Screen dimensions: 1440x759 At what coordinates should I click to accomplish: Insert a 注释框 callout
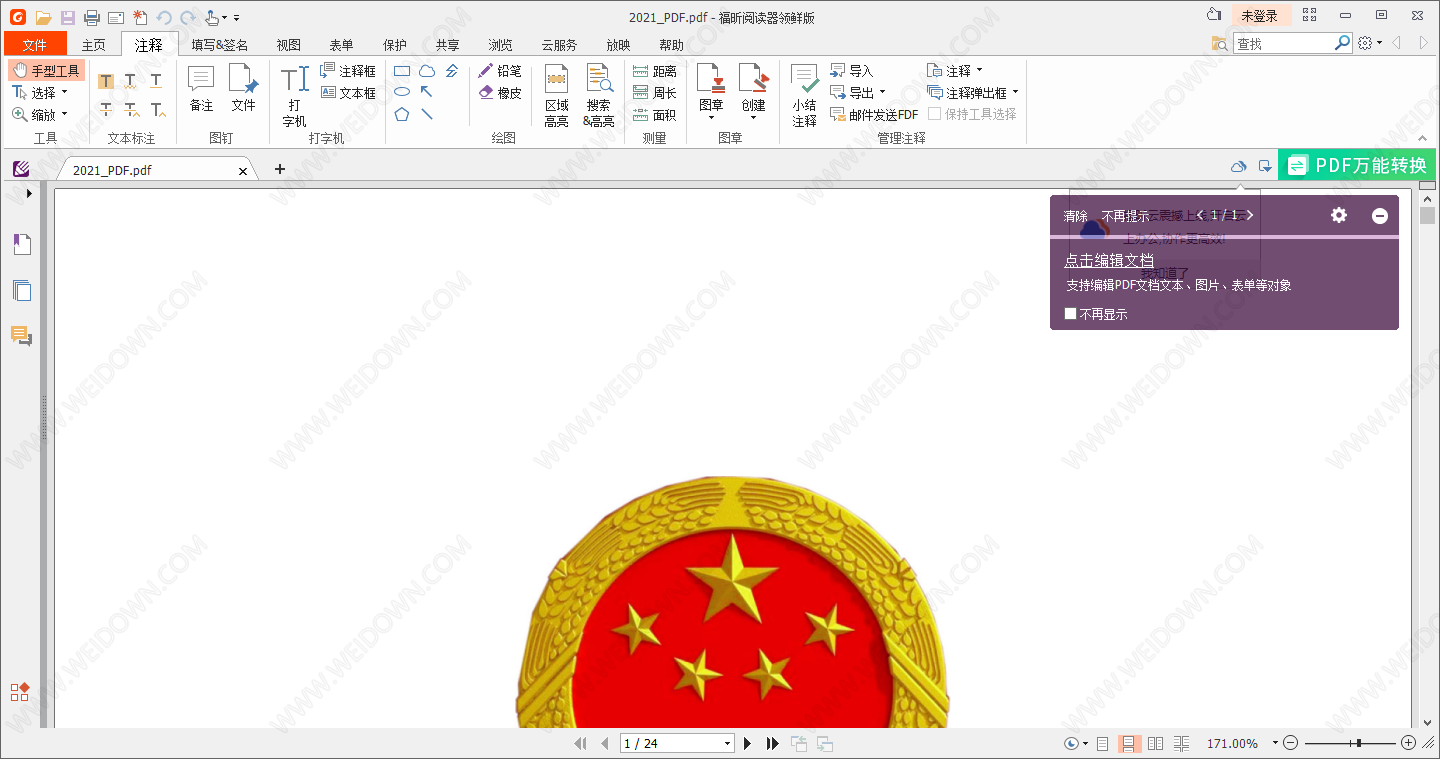point(348,71)
